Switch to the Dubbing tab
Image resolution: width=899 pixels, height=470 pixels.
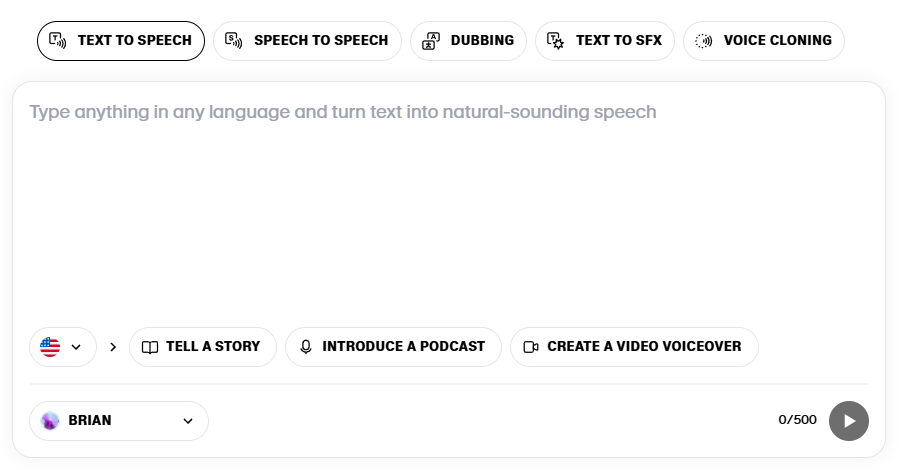coord(468,41)
